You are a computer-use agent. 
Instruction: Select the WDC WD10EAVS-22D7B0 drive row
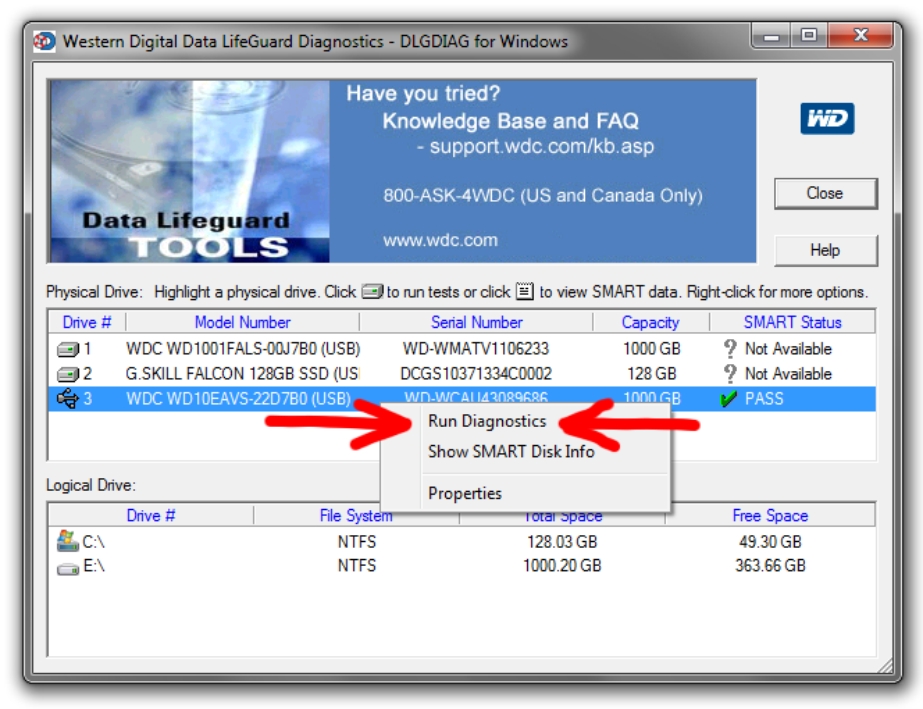[x=462, y=399]
